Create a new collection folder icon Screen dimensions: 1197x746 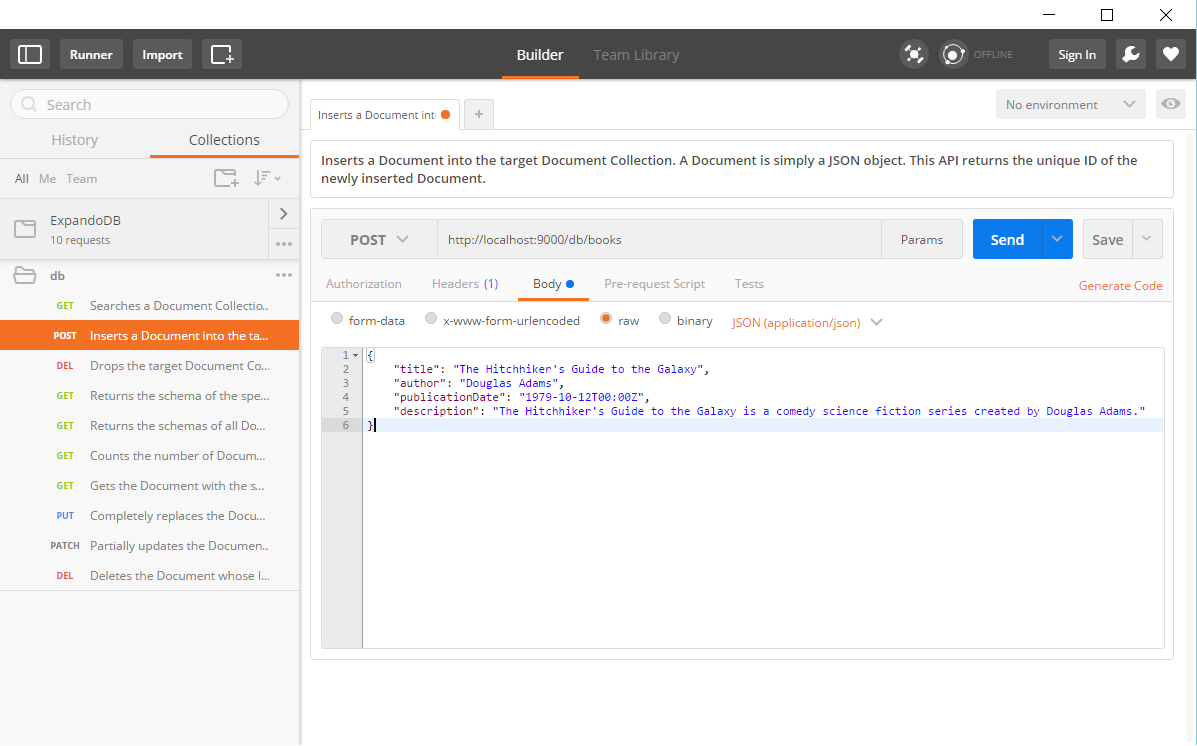pos(226,179)
